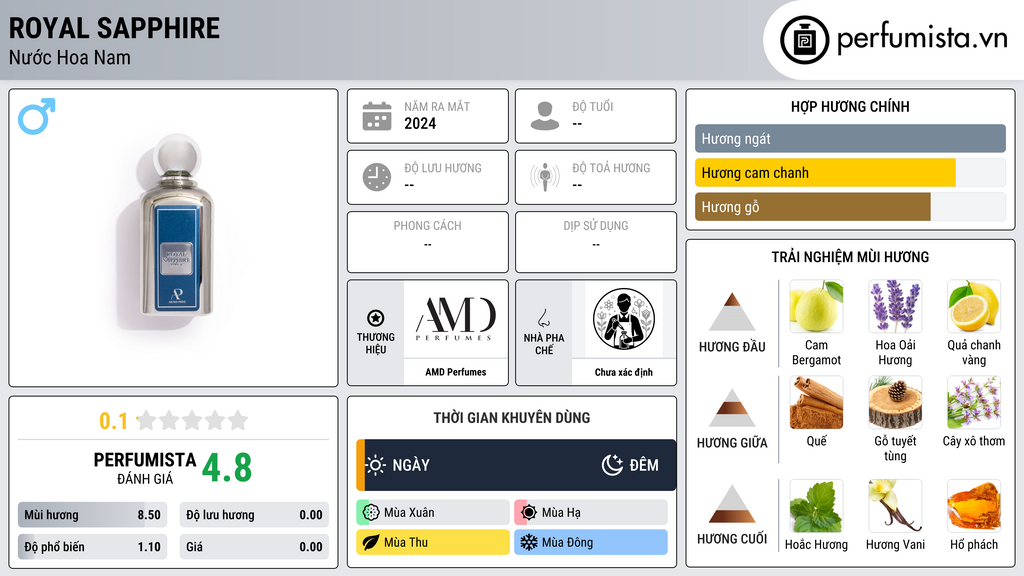Screen dimensions: 1024x576
Task: Click the blue male gender symbol
Action: click(37, 116)
